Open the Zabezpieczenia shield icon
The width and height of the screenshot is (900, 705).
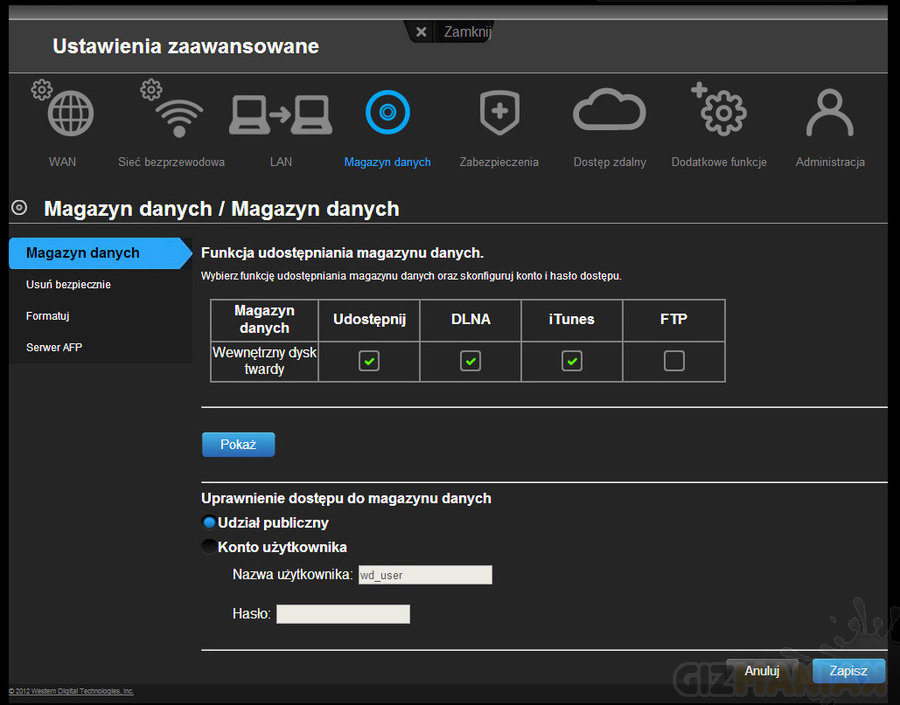tap(499, 113)
